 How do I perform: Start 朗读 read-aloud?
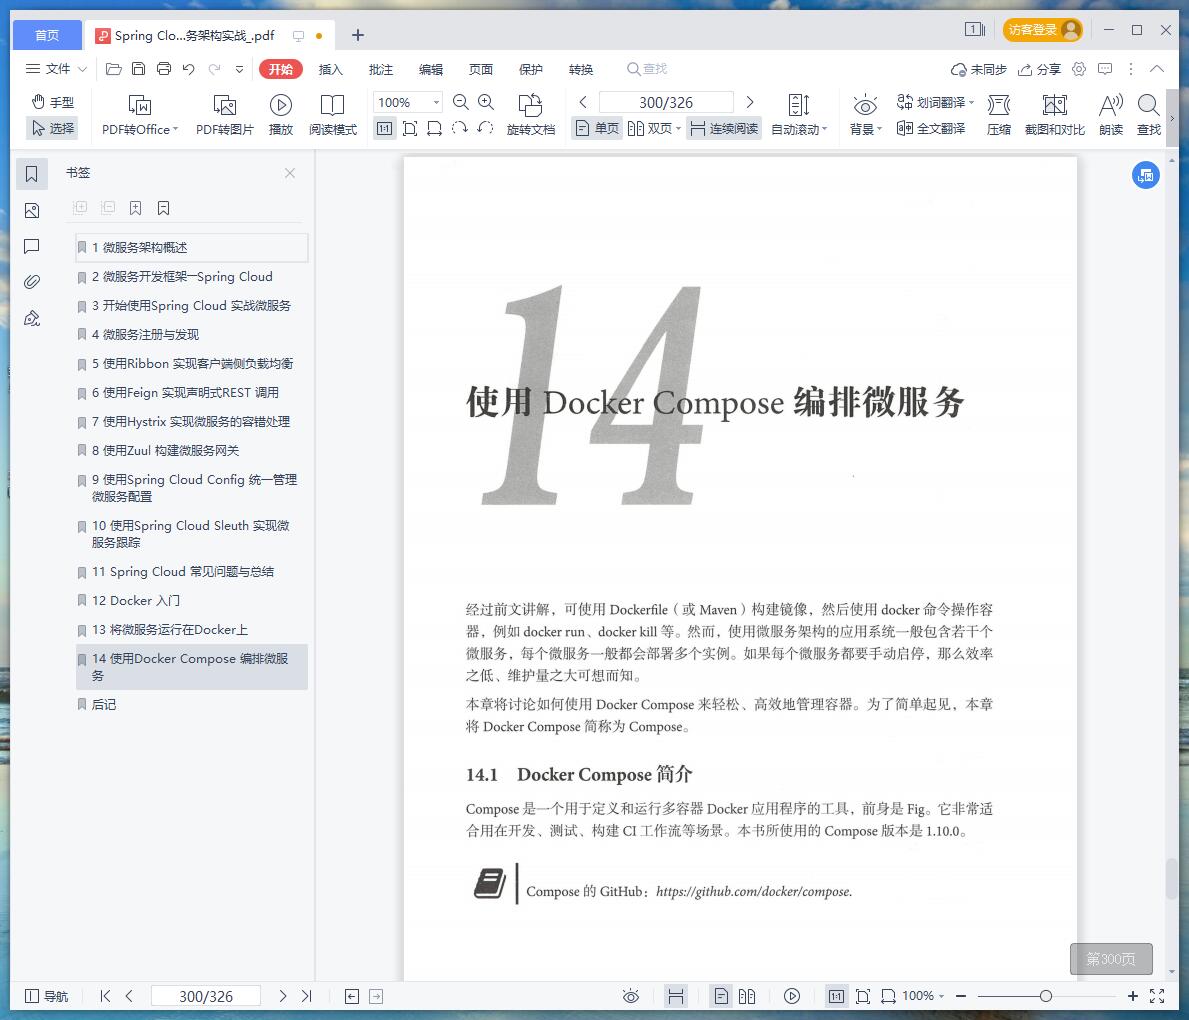(x=1111, y=115)
